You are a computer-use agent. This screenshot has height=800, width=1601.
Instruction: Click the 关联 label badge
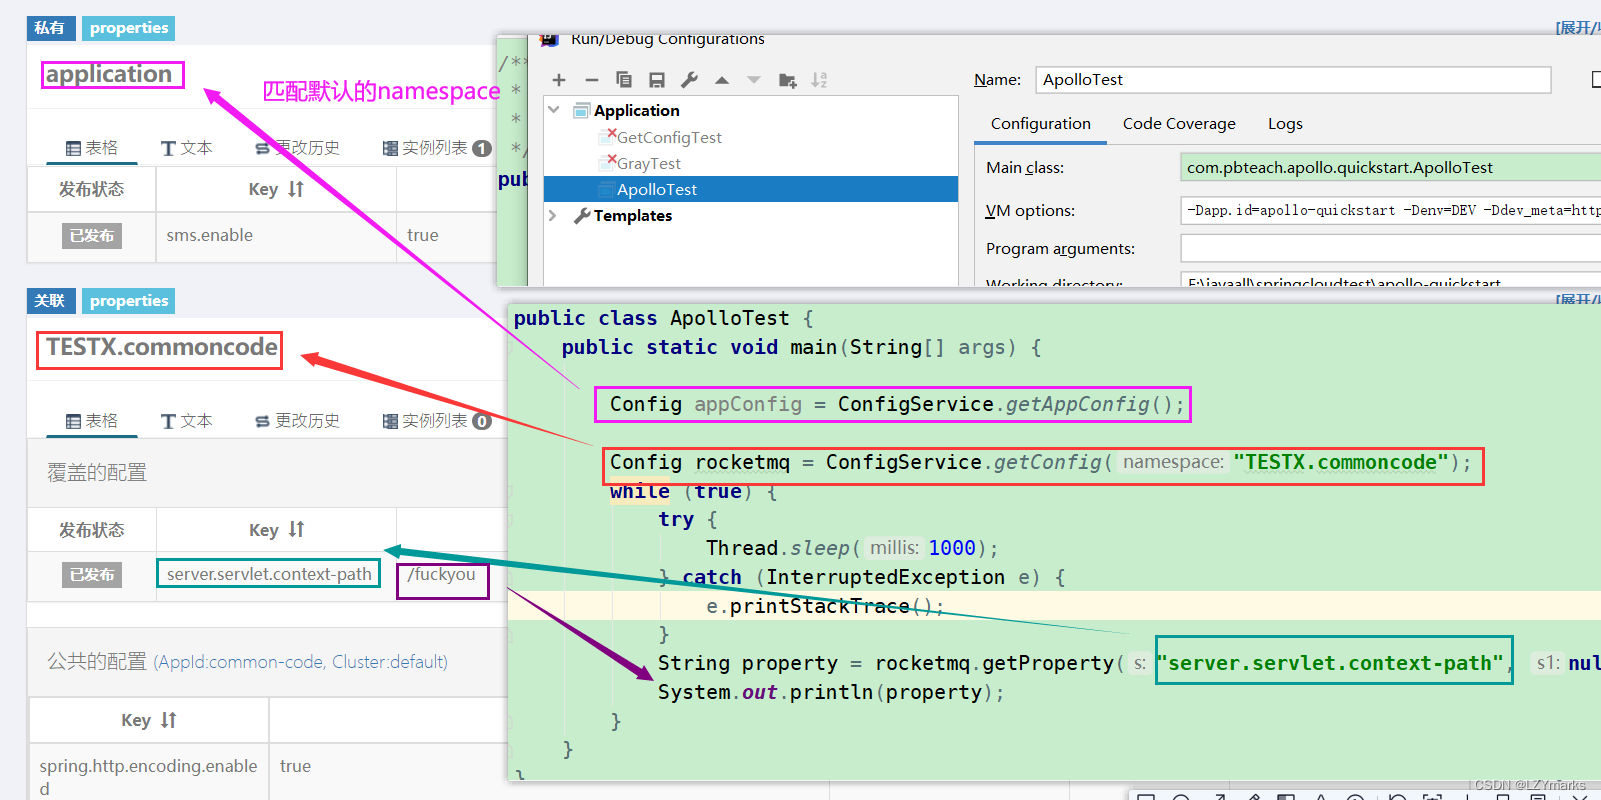(51, 301)
